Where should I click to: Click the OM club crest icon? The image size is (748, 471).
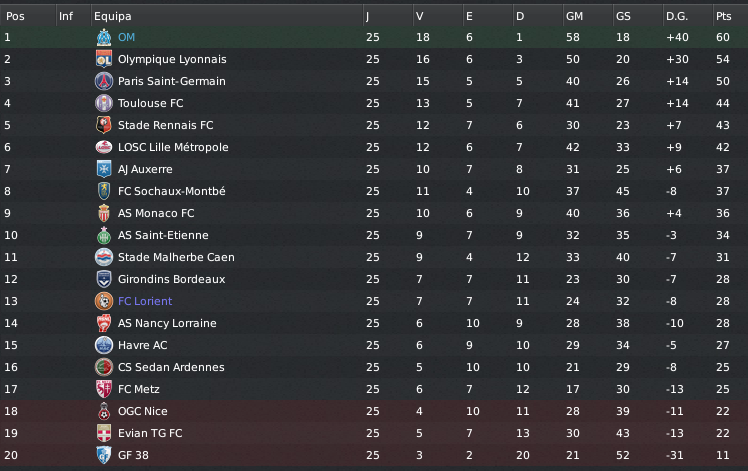[x=102, y=37]
